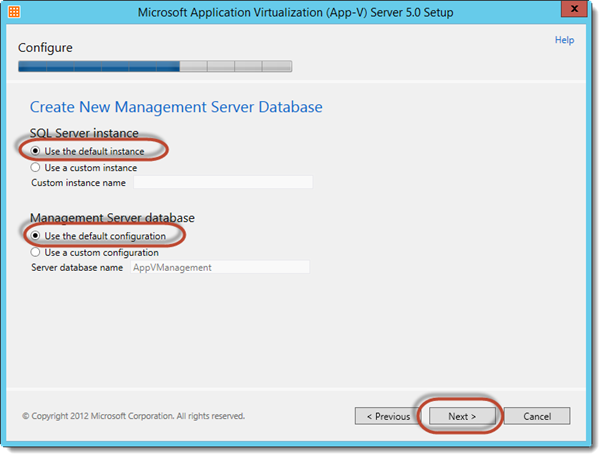Click 'Create New Management Server Database' heading
Image resolution: width=604 pixels, height=459 pixels.
(x=176, y=107)
